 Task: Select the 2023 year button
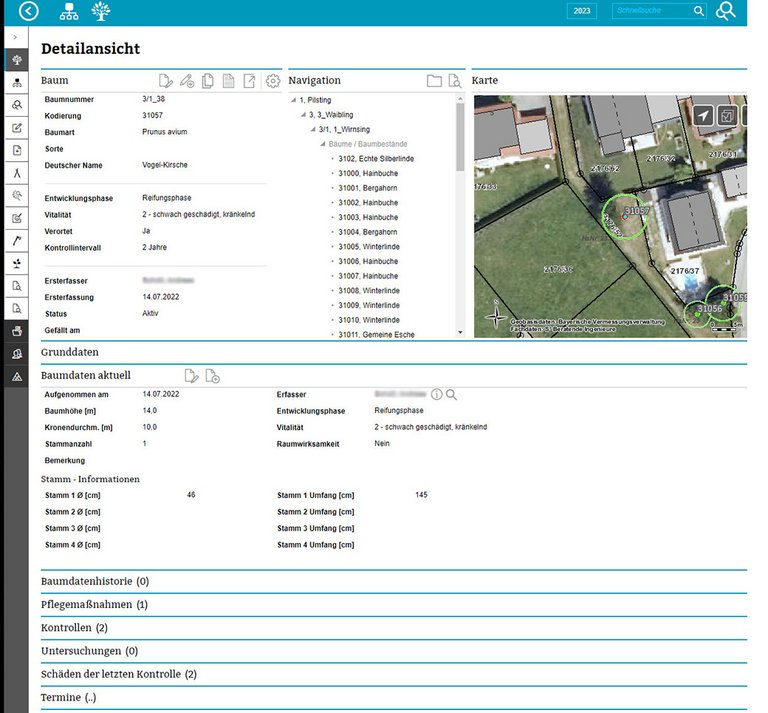581,11
